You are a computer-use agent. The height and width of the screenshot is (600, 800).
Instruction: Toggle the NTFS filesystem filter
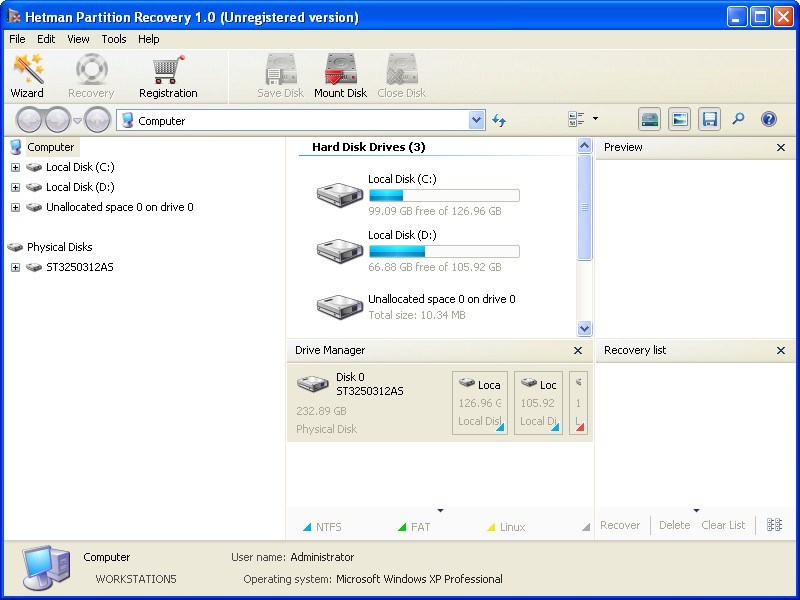coord(327,526)
